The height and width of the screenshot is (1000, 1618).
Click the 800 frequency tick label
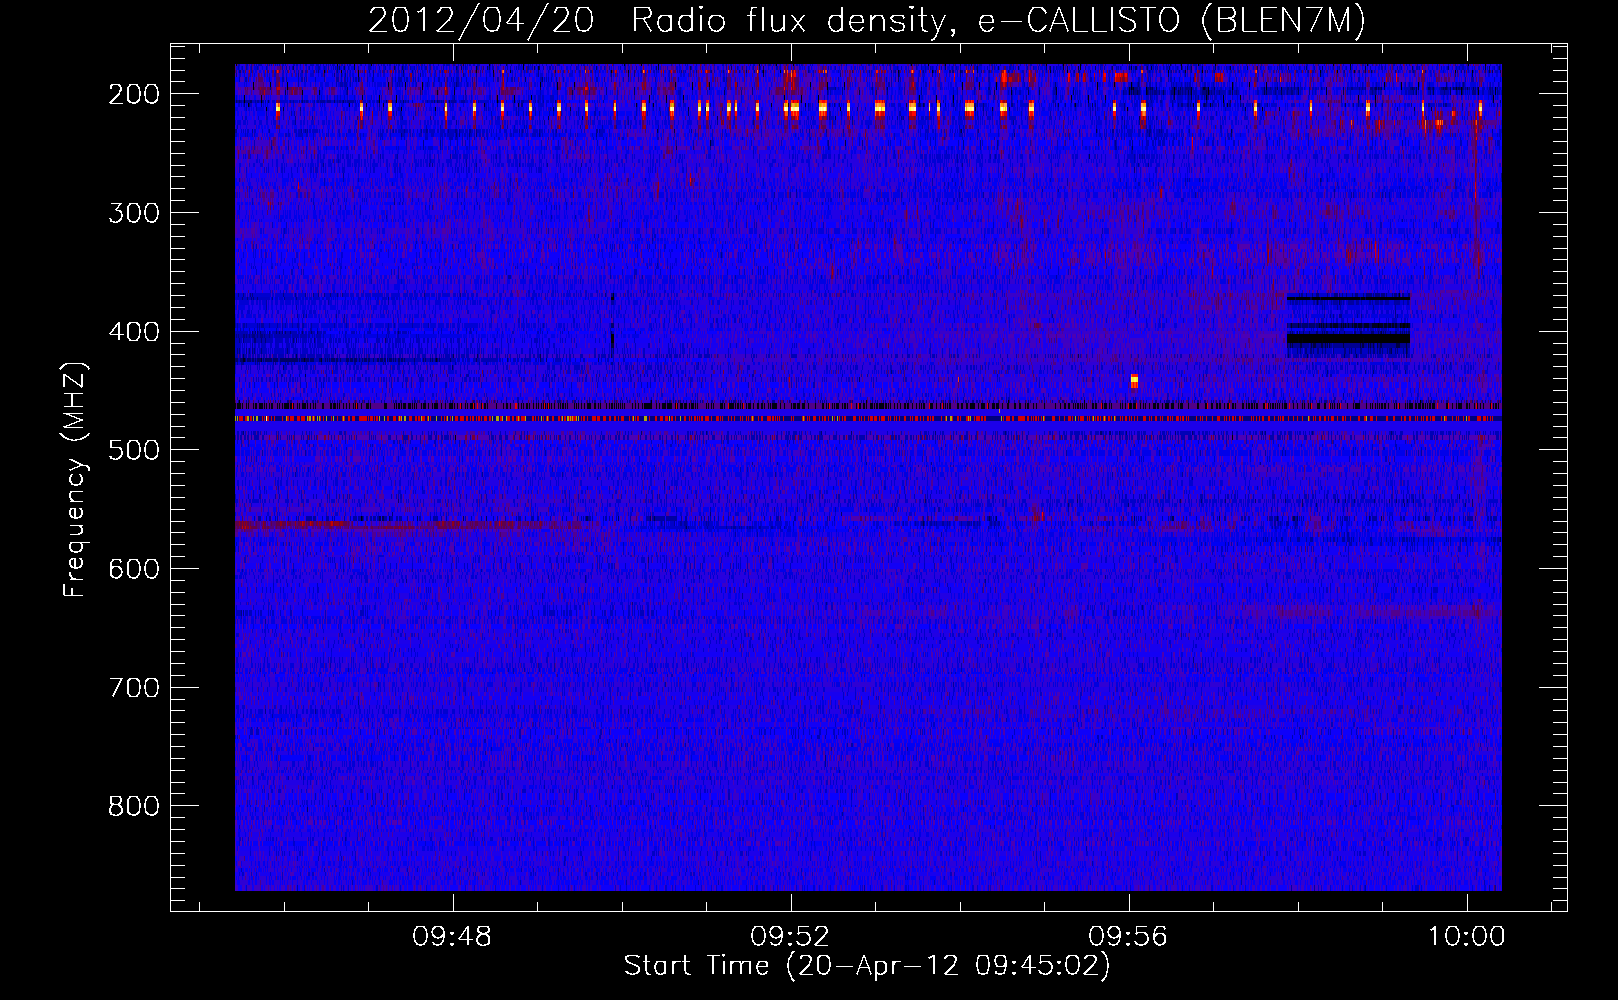coord(134,806)
